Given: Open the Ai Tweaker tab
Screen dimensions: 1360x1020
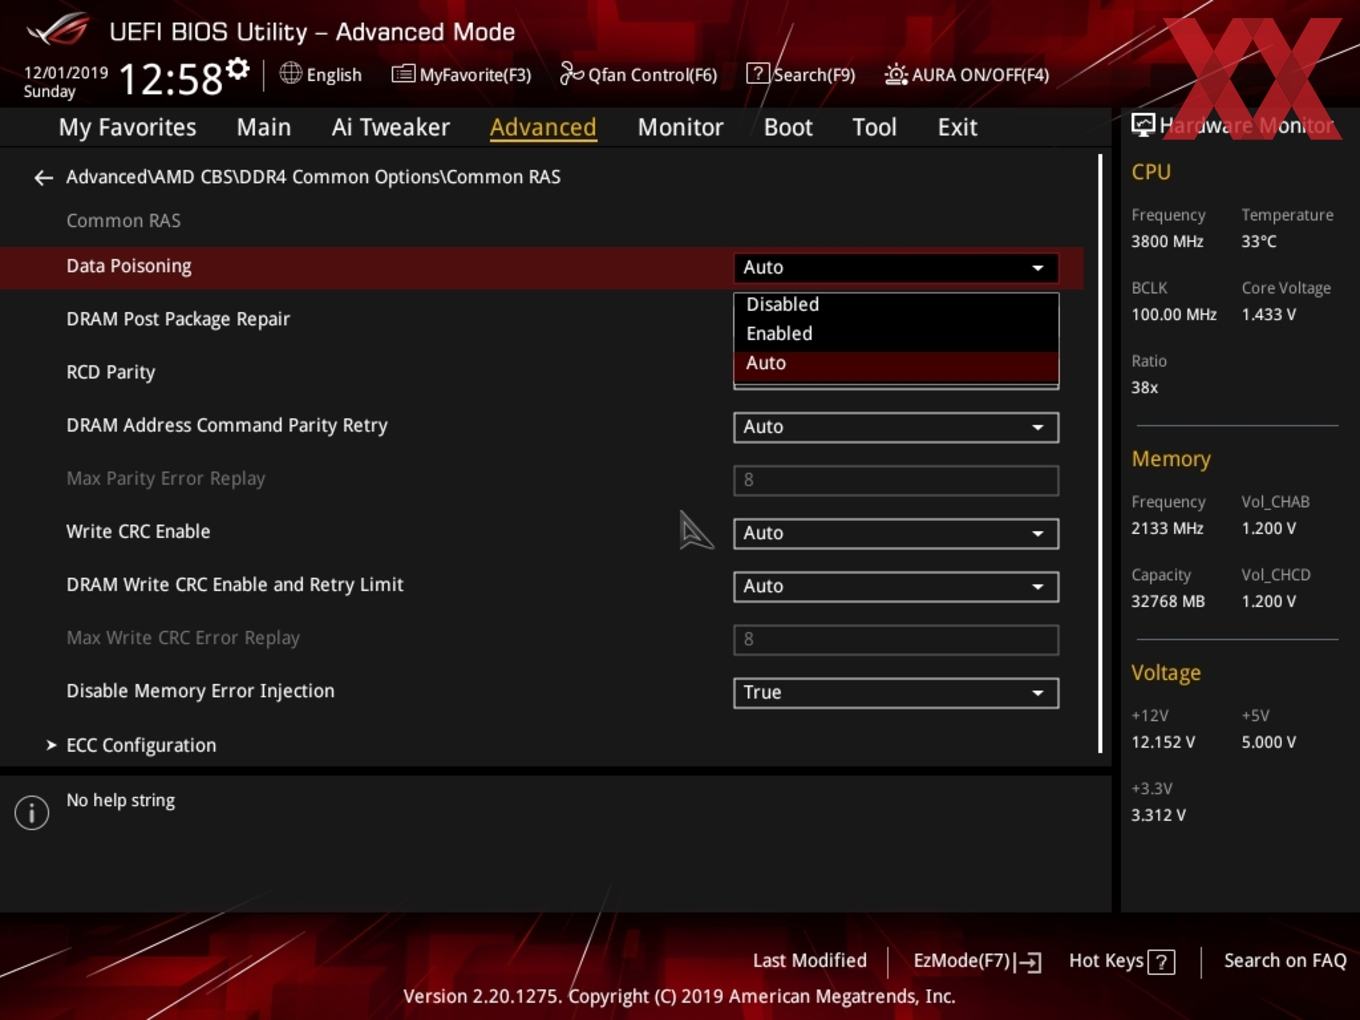Looking at the screenshot, I should [x=391, y=127].
